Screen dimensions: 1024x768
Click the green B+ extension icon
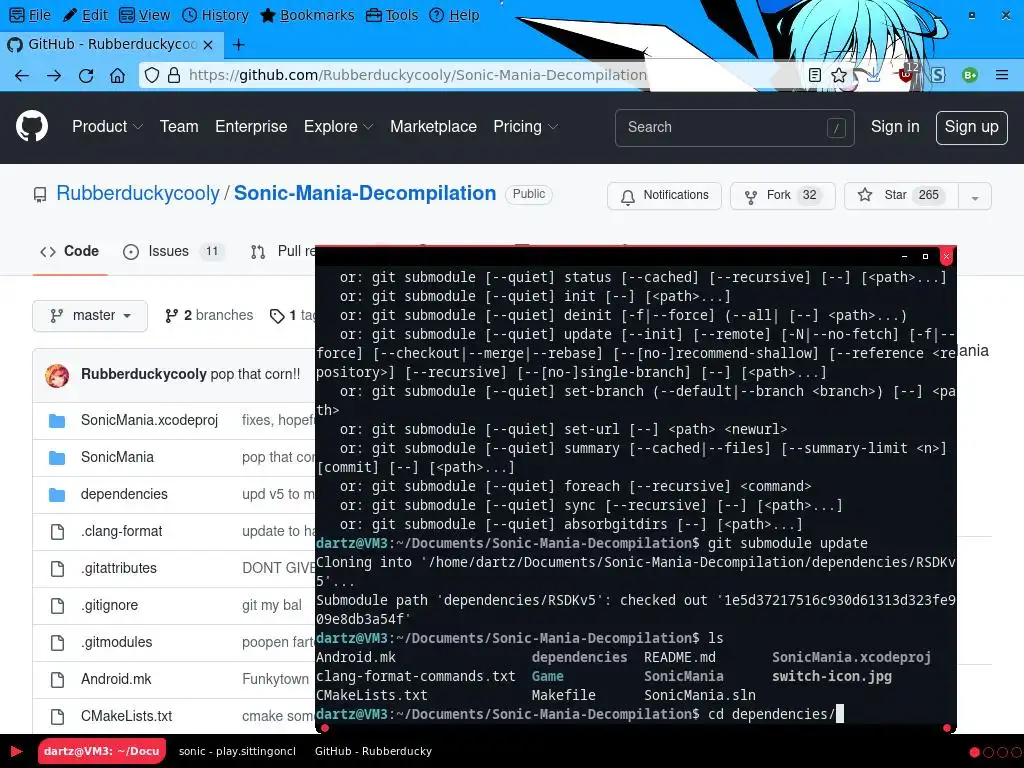pos(970,75)
